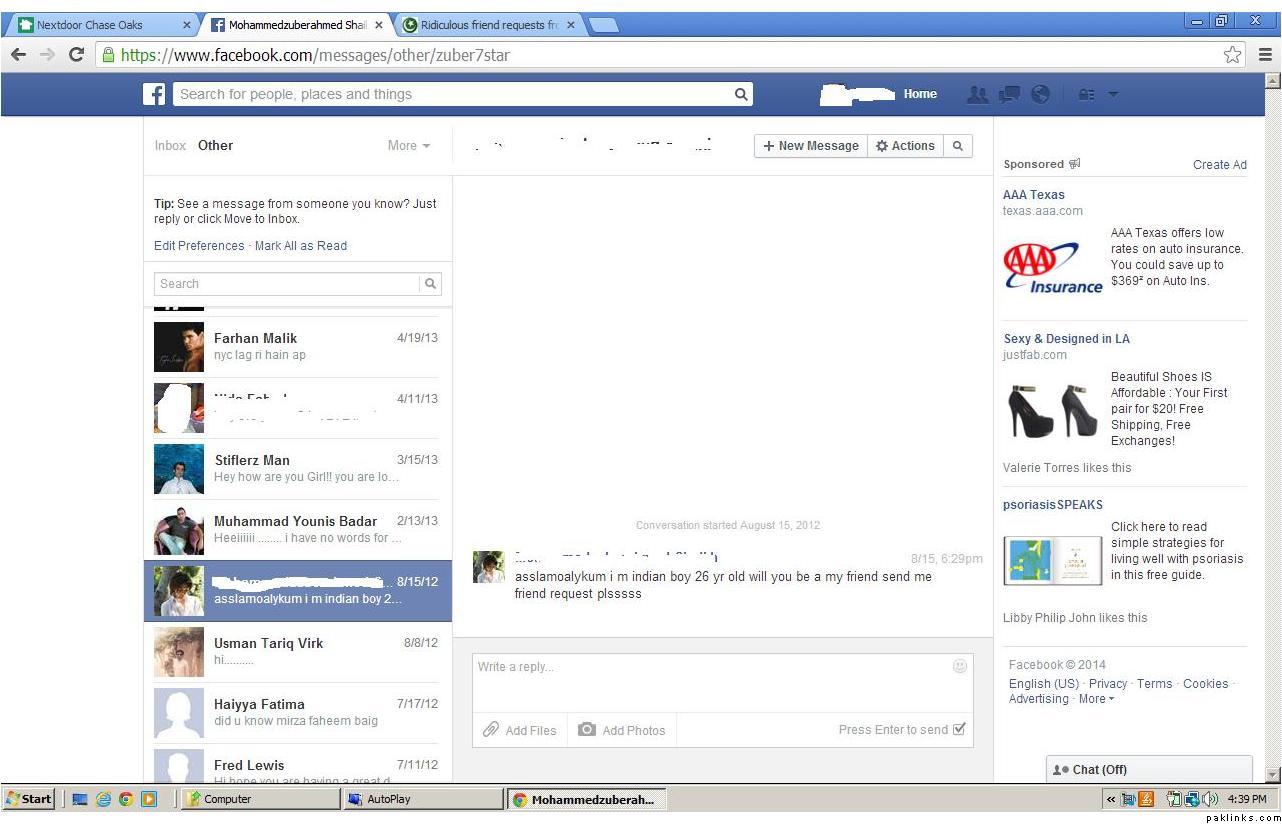Click the conversation search magnifier button
The width and height of the screenshot is (1282, 824).
coord(957,146)
